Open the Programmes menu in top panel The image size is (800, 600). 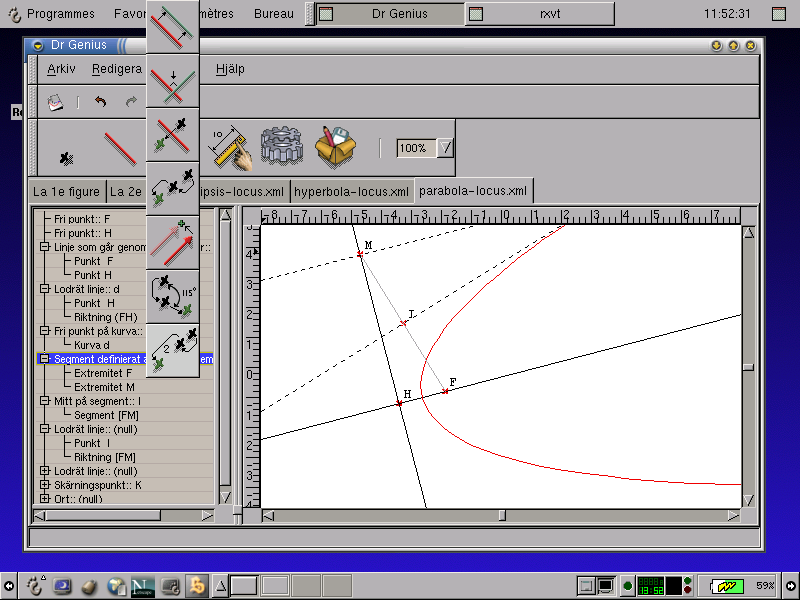[61, 14]
